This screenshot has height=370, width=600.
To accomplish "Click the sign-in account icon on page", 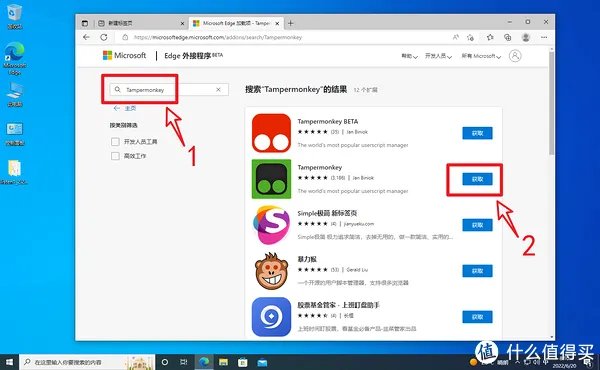I will point(515,56).
